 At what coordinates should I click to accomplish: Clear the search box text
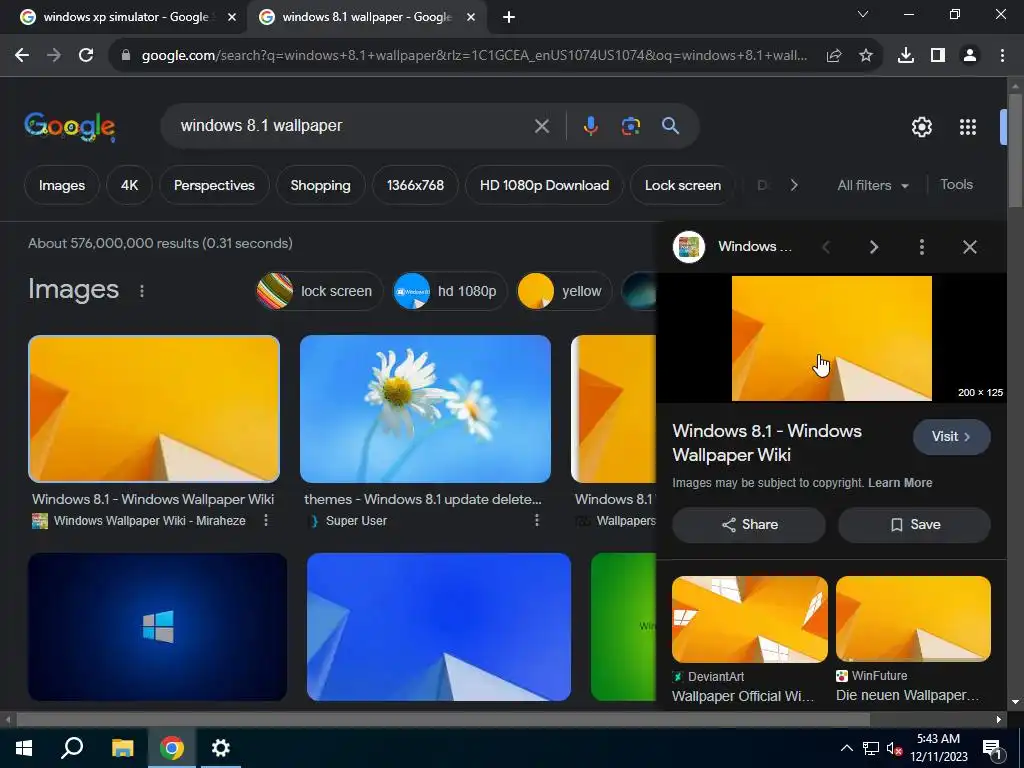click(541, 126)
